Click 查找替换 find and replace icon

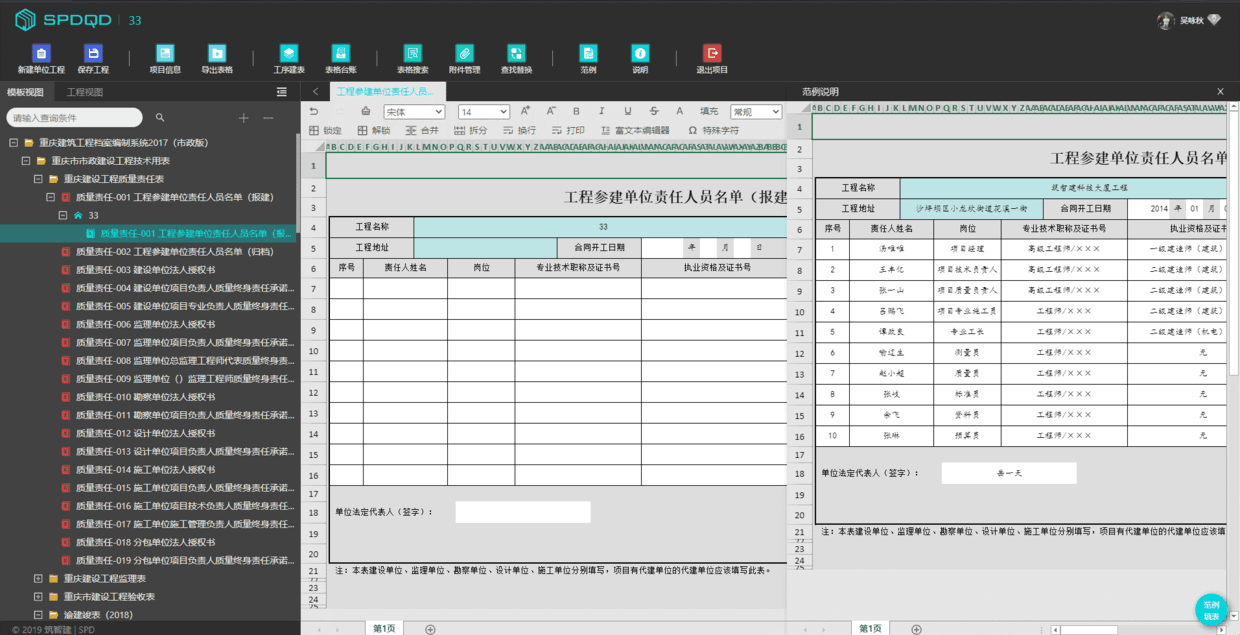(x=516, y=54)
